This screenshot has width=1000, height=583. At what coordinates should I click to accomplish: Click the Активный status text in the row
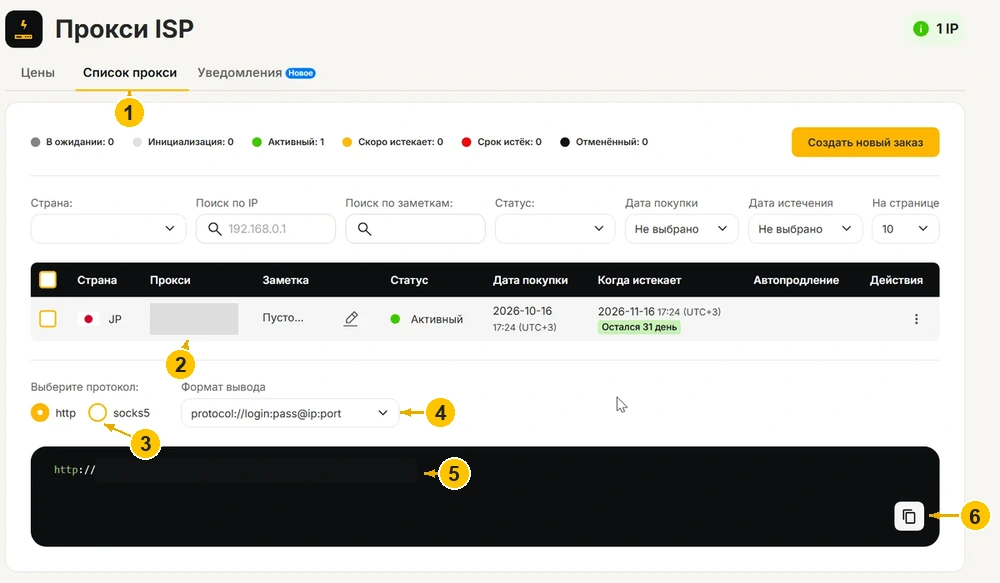[x=437, y=319]
